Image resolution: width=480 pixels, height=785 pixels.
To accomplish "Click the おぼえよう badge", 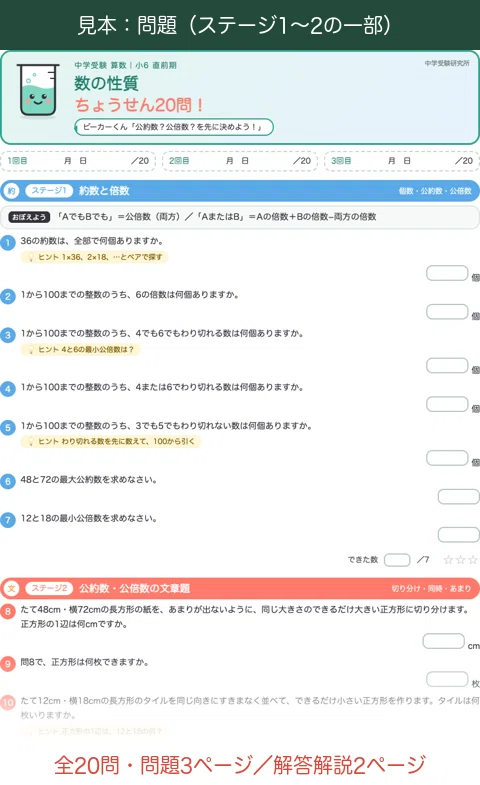I will pyautogui.click(x=29, y=217).
